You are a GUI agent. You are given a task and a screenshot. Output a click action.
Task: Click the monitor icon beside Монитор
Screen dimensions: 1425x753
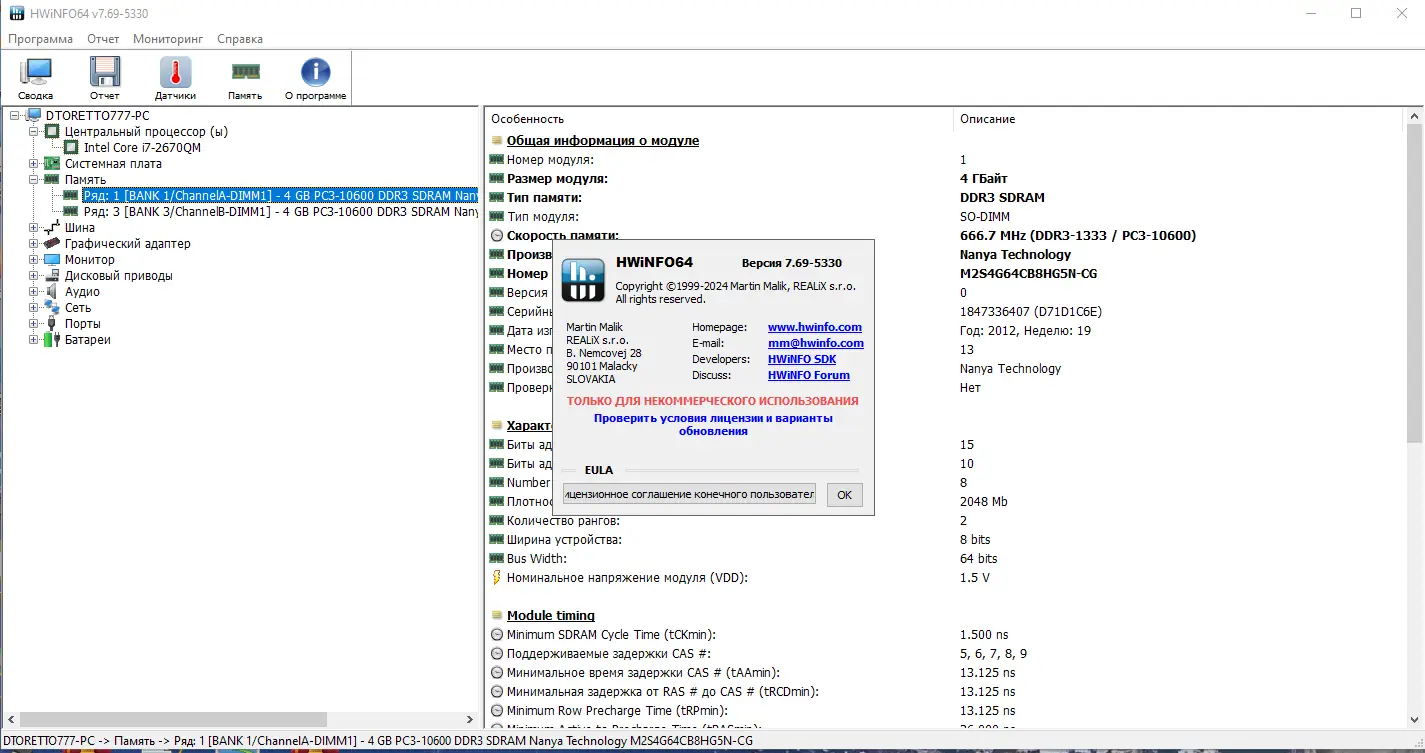(53, 260)
